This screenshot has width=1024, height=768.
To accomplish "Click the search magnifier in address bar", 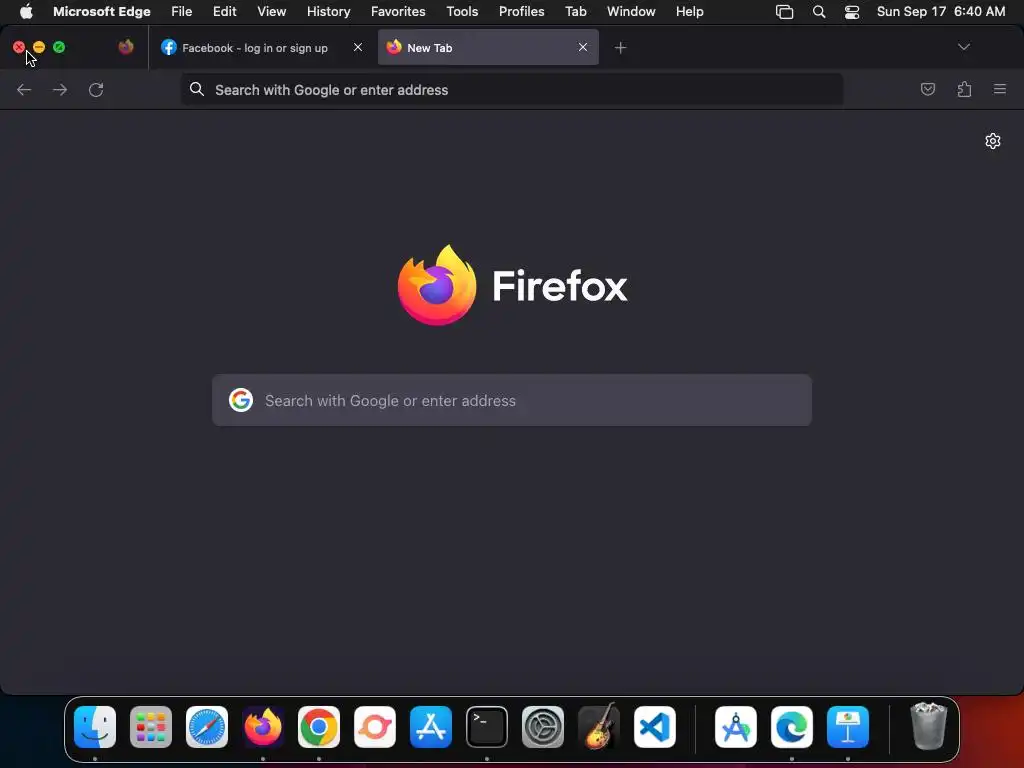I will pos(197,89).
